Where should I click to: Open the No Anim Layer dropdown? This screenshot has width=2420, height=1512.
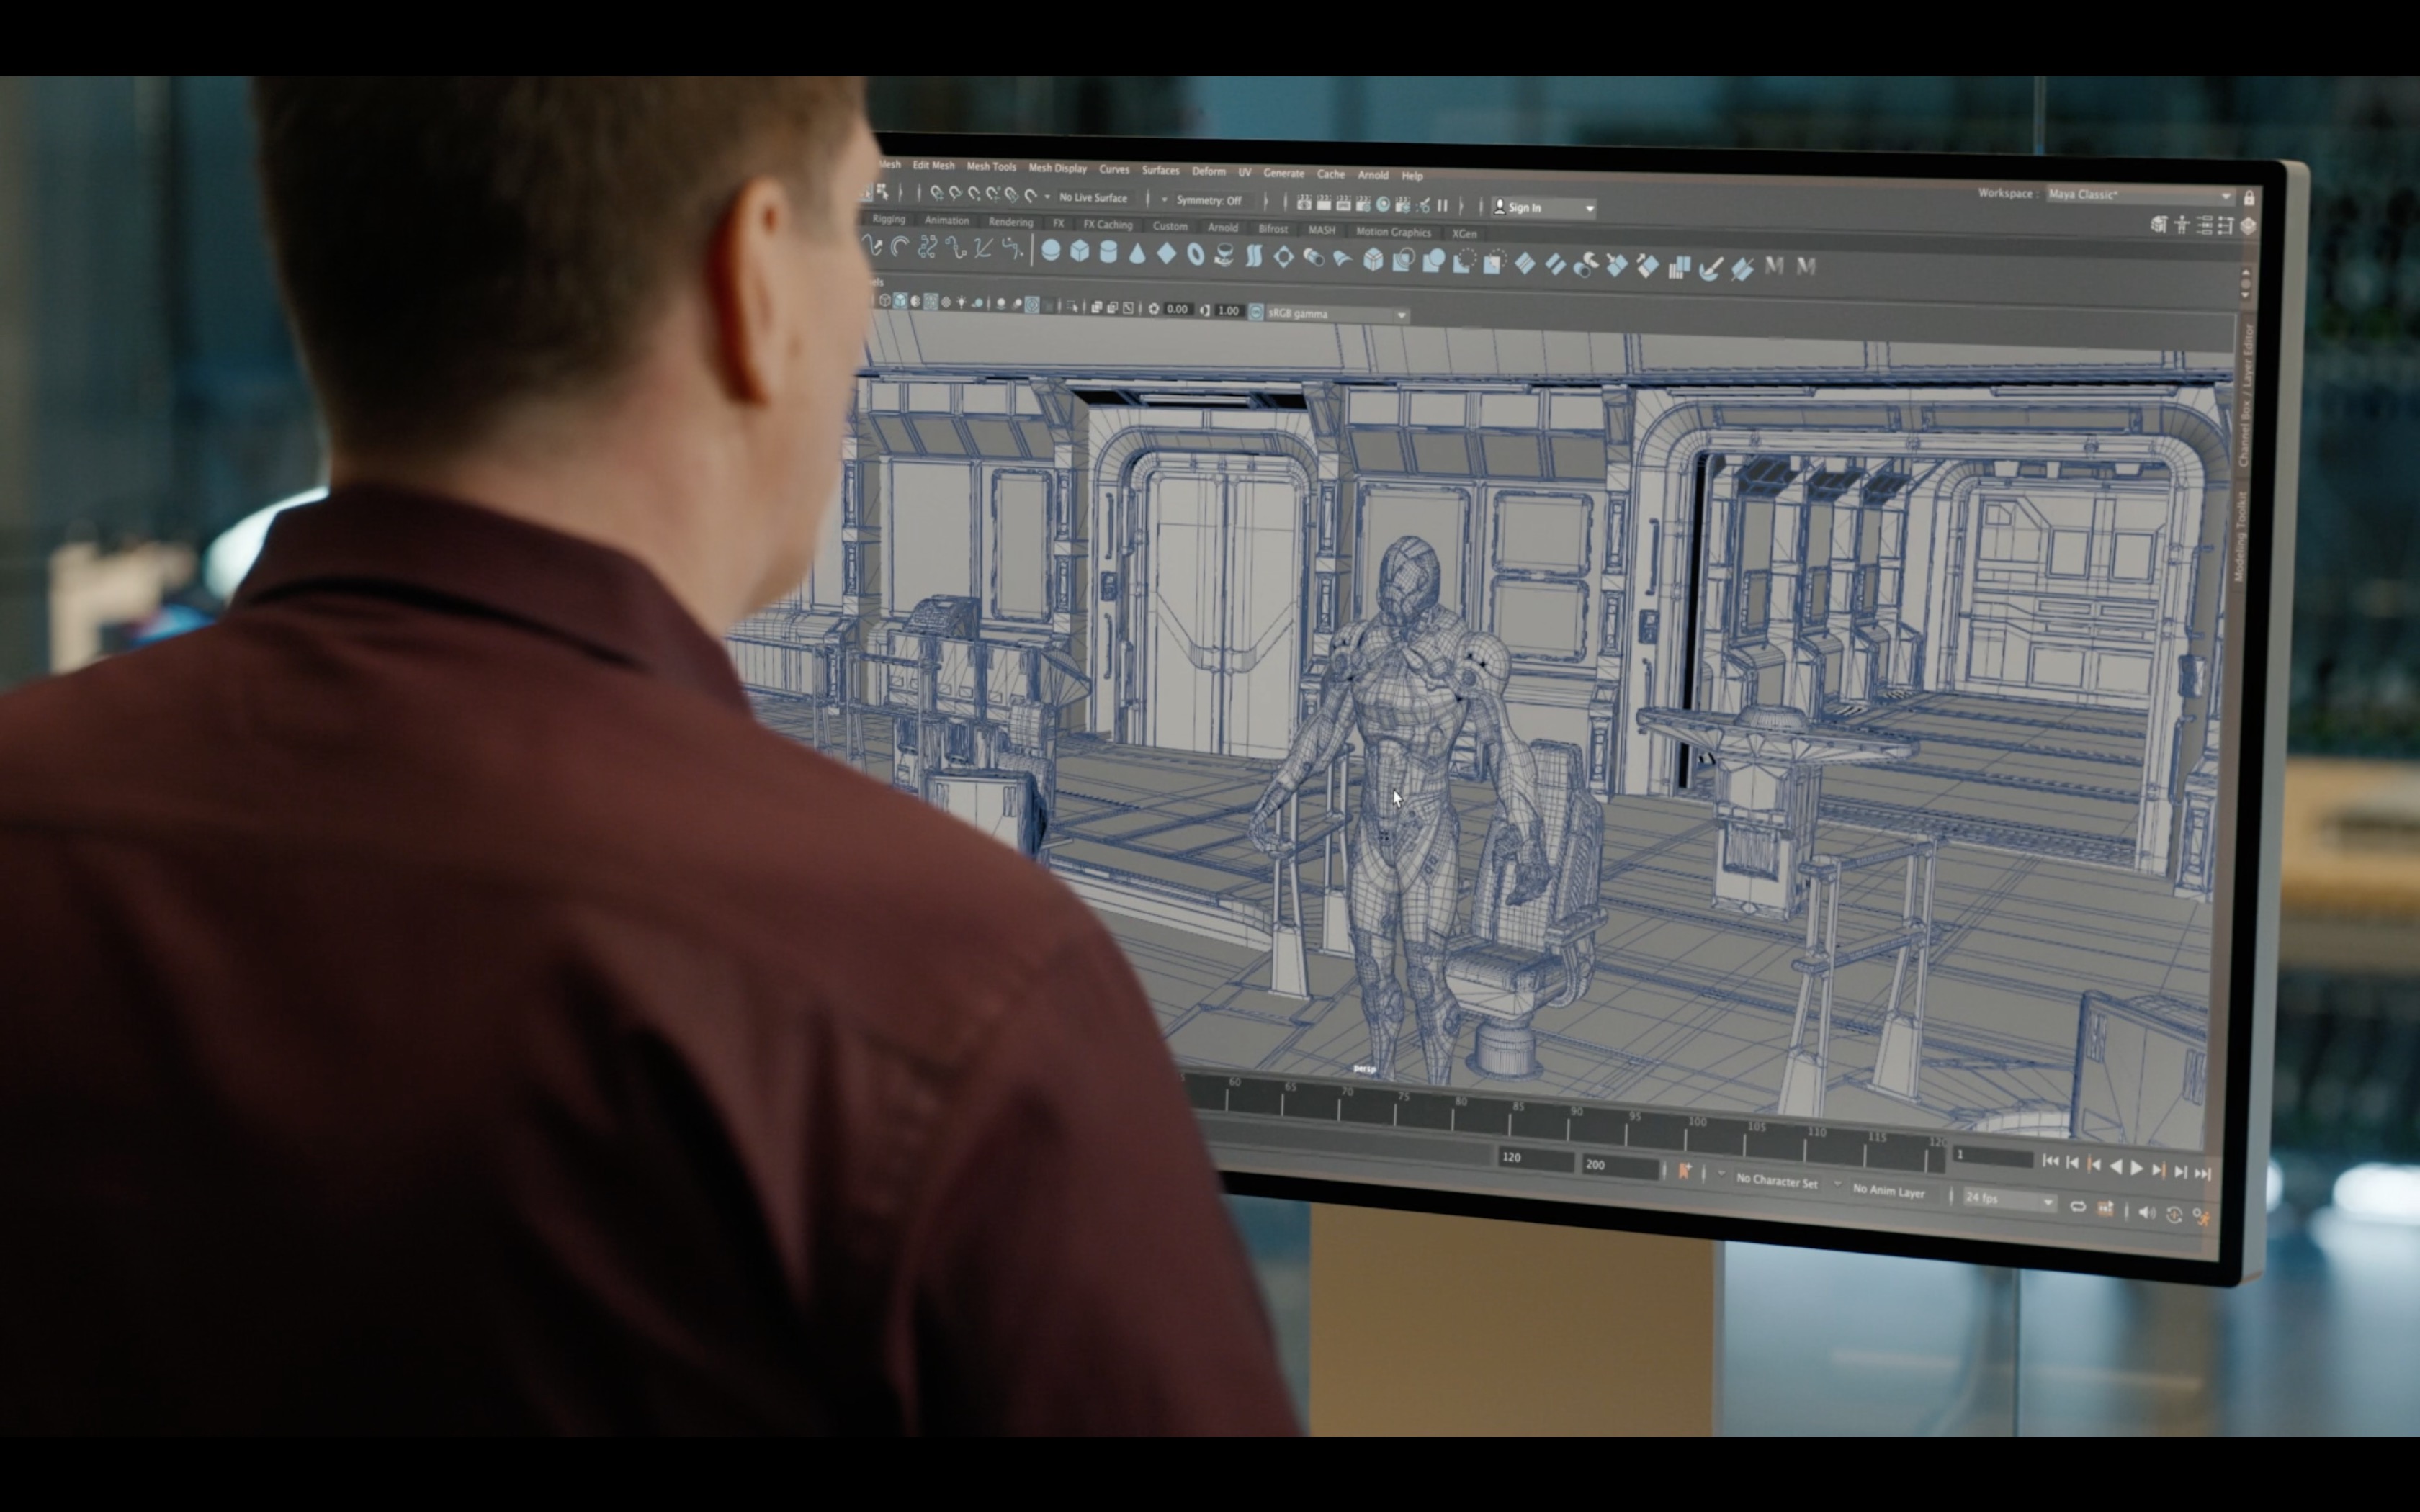pyautogui.click(x=1888, y=1191)
